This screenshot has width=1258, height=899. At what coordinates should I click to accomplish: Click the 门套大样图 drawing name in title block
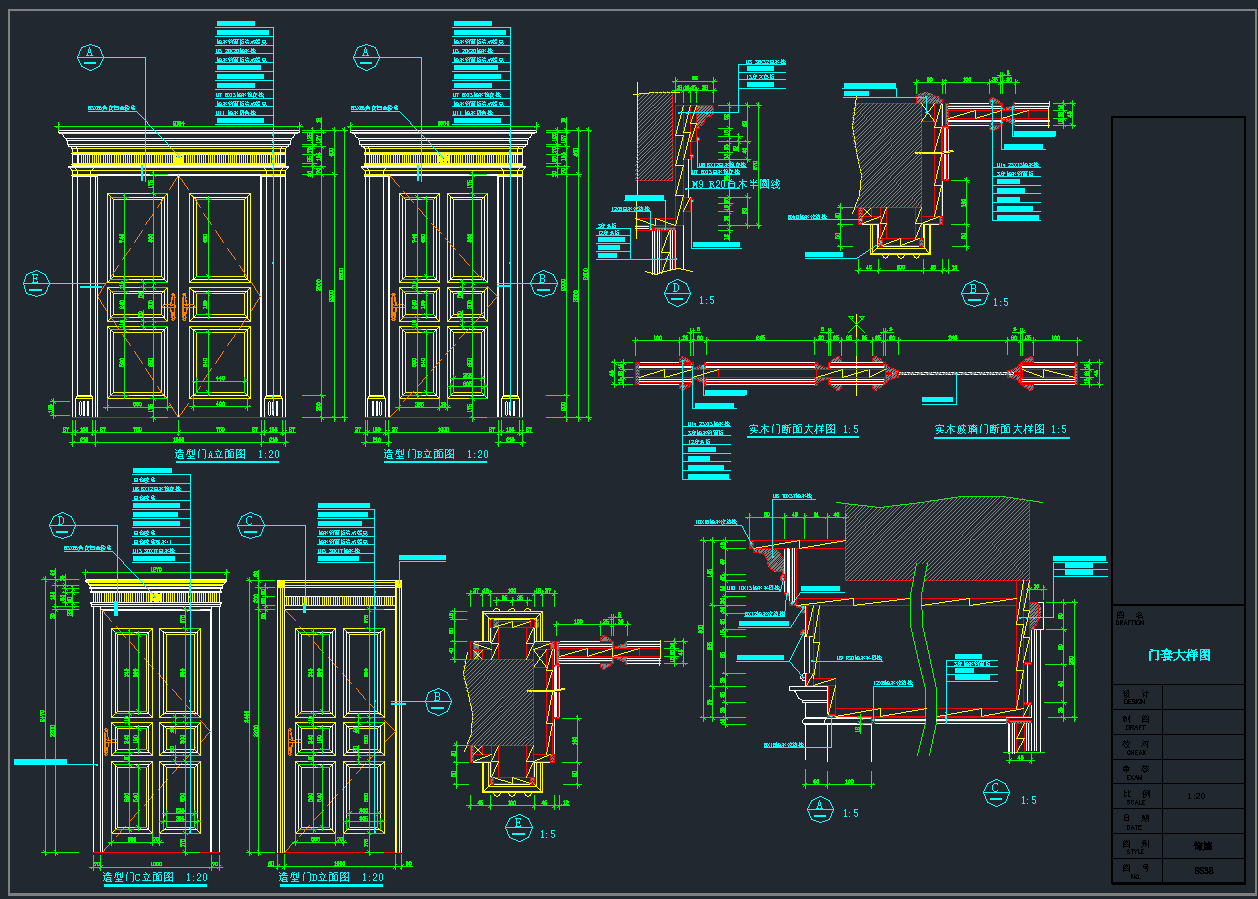tap(1179, 656)
